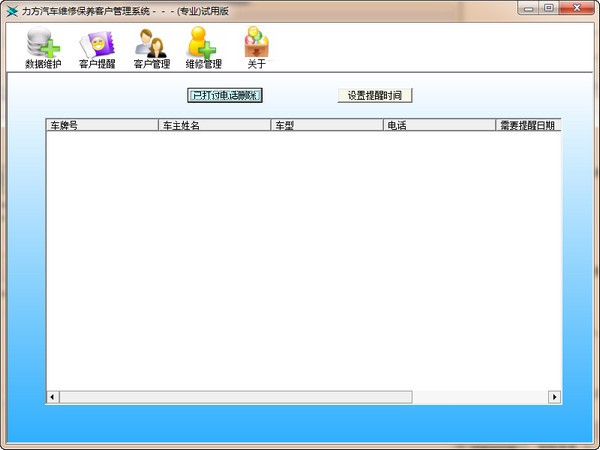Click the empty scrollbar track right of thumb
This screenshot has height=450, width=600.
[x=480, y=397]
